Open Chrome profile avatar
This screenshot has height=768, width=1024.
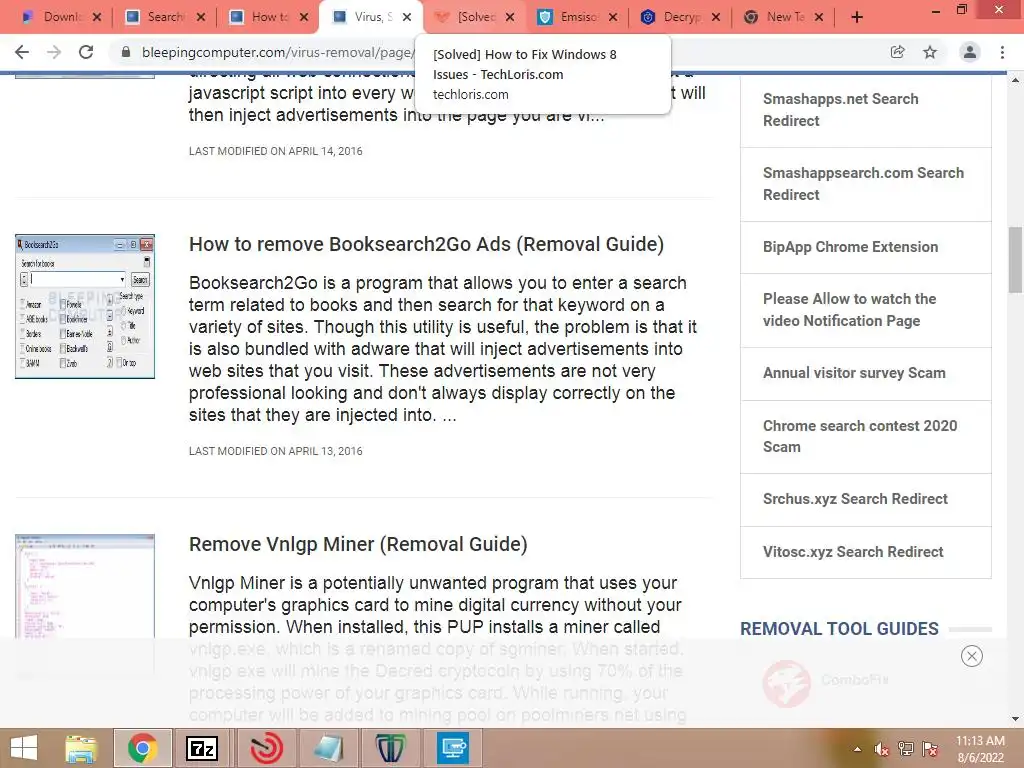[x=970, y=52]
